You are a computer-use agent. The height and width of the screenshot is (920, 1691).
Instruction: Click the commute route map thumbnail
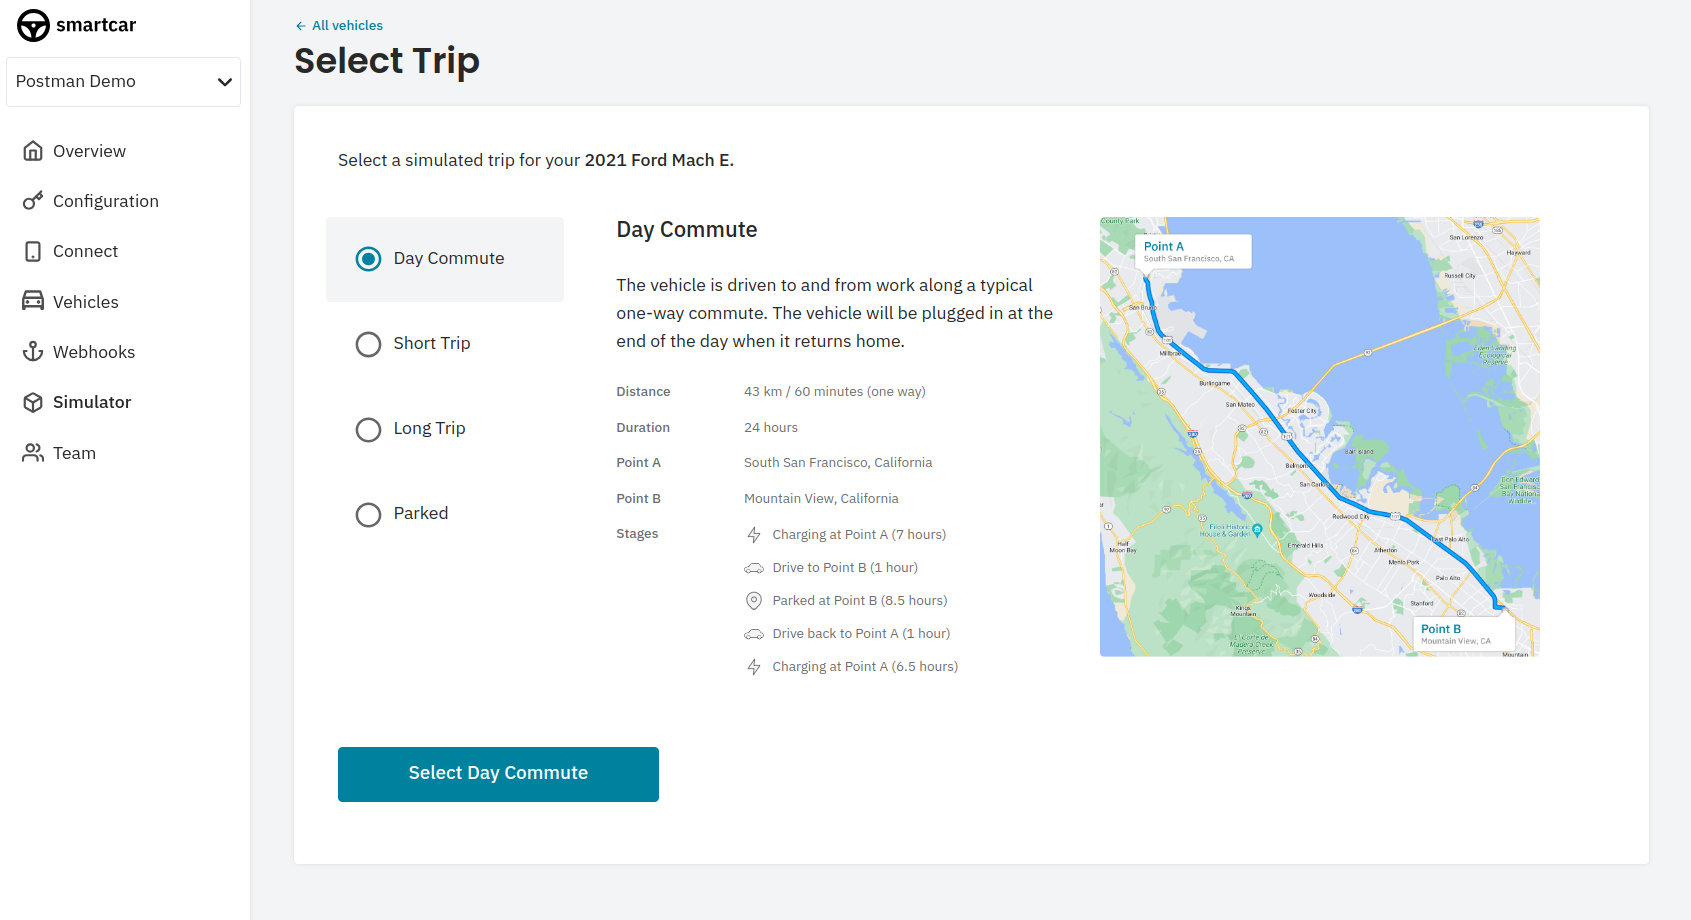(x=1320, y=437)
